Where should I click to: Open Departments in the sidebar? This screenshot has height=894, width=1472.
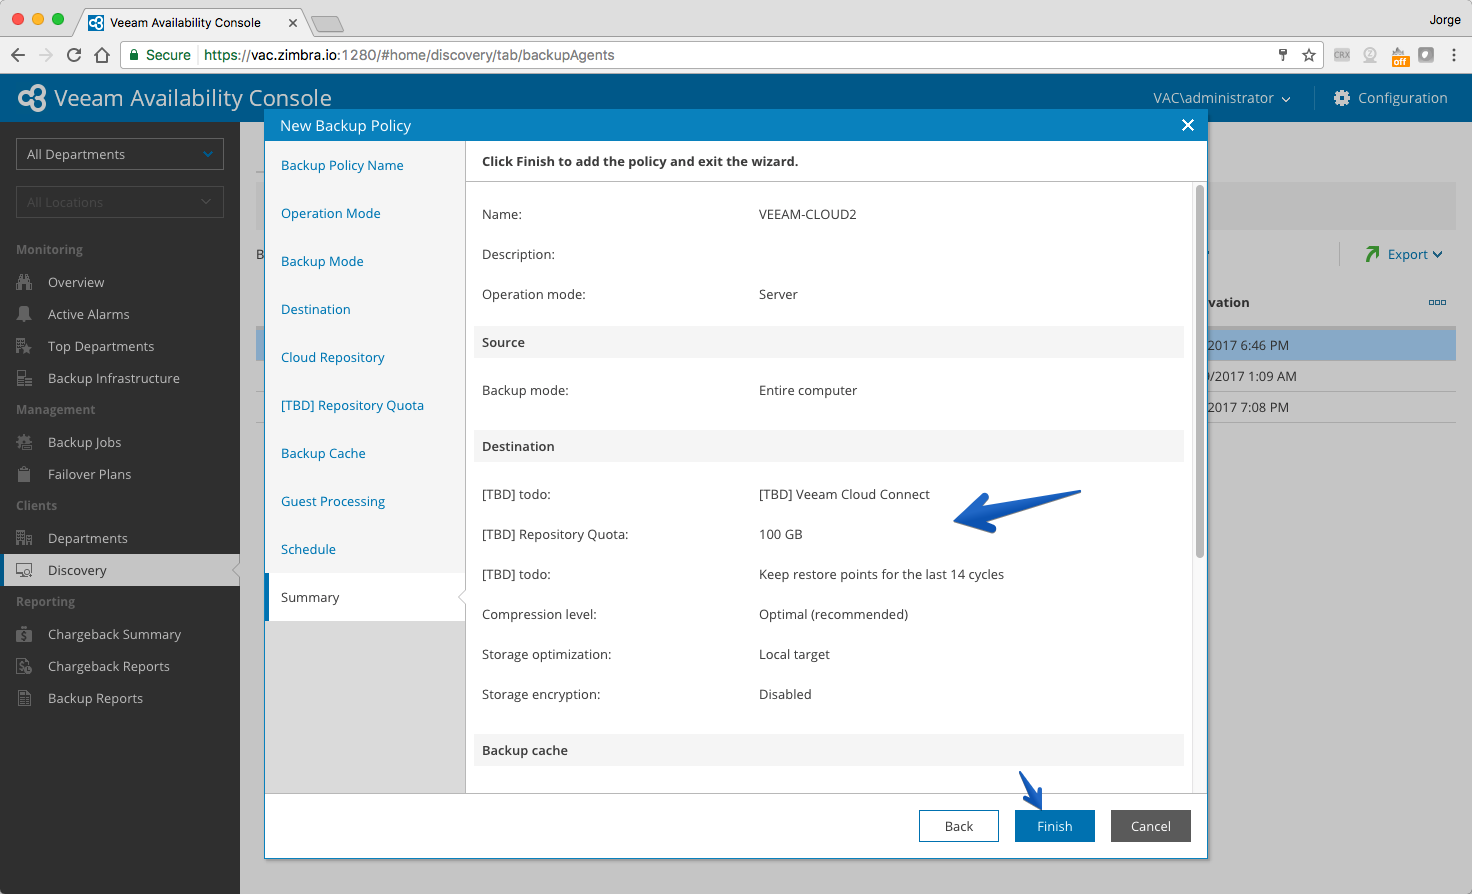coord(87,538)
